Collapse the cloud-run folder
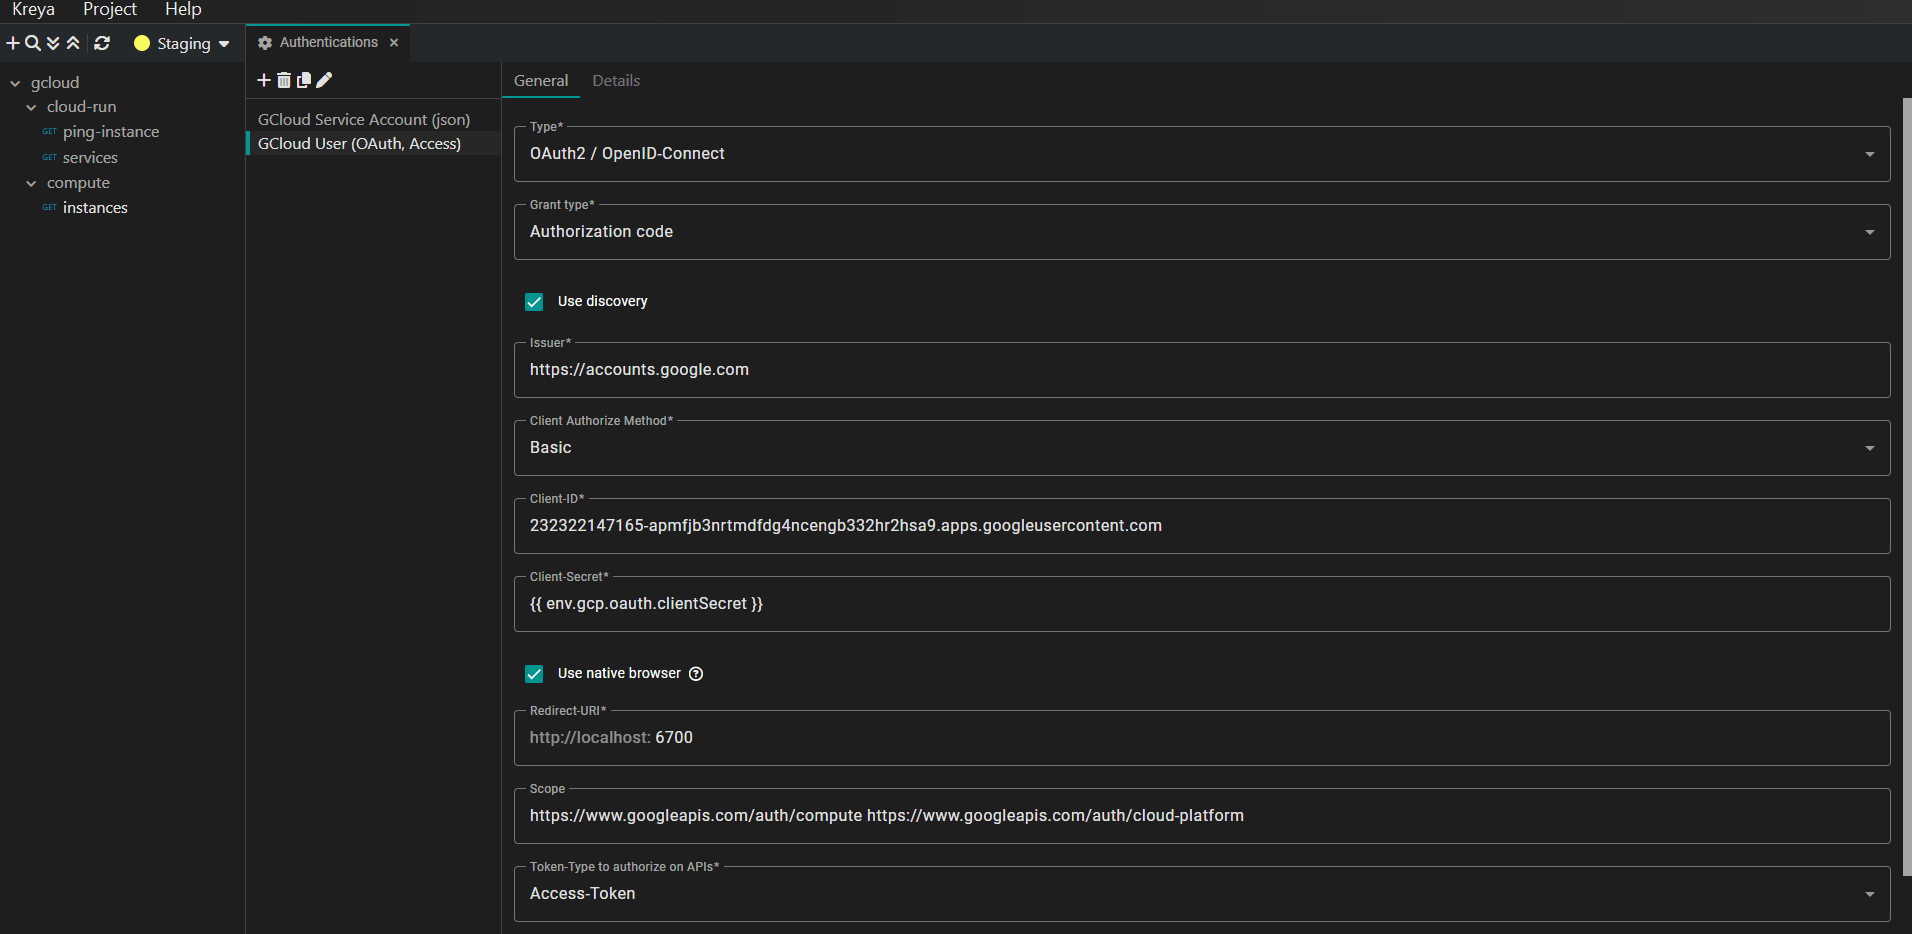 coord(31,107)
